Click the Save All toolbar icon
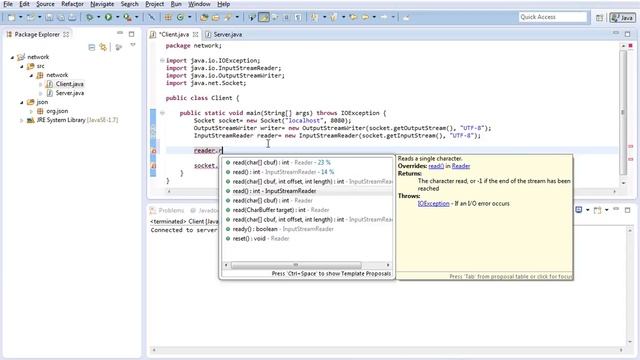 pos(61,18)
